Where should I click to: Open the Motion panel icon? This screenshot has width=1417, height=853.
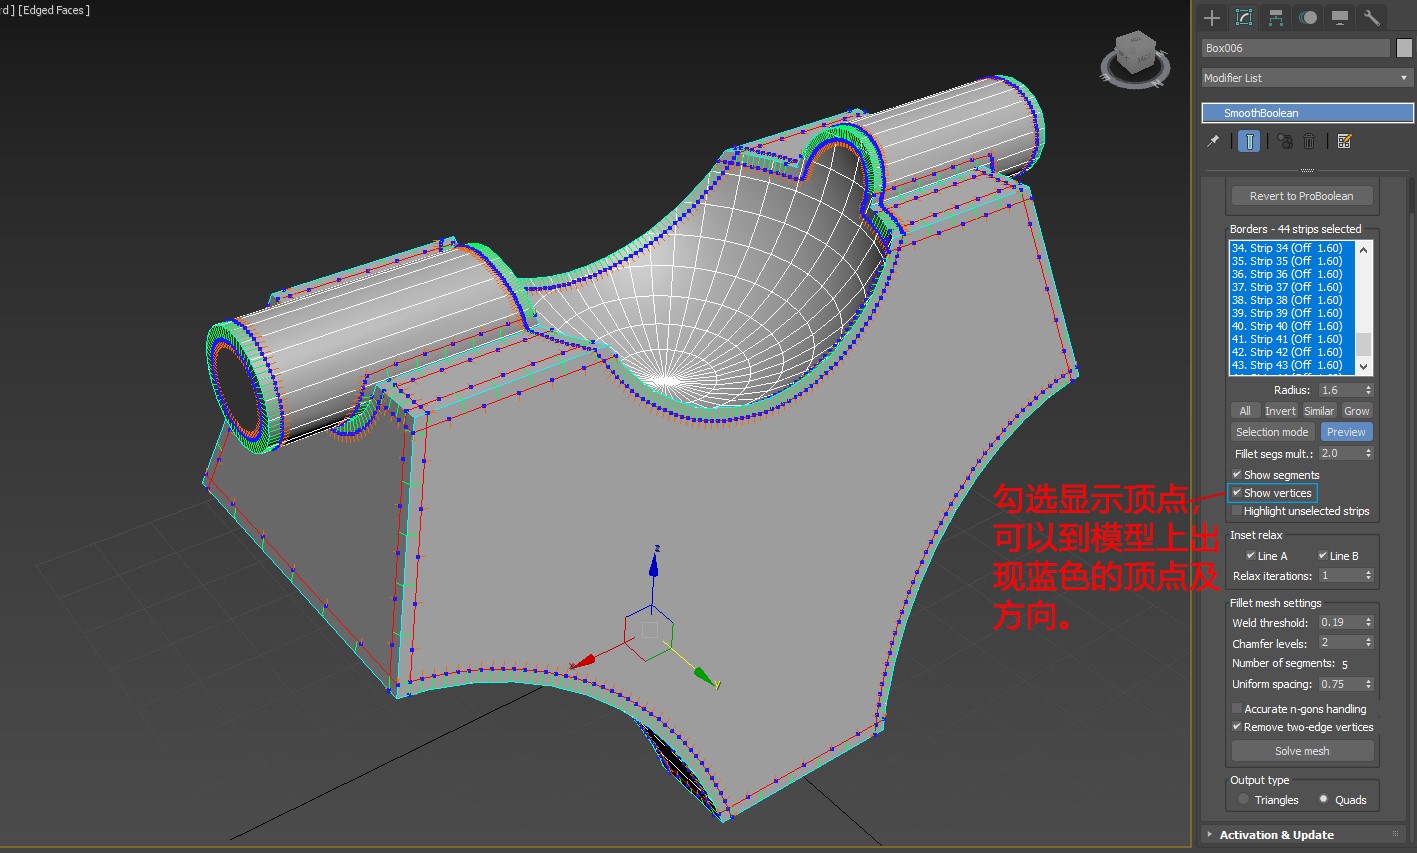click(1308, 17)
